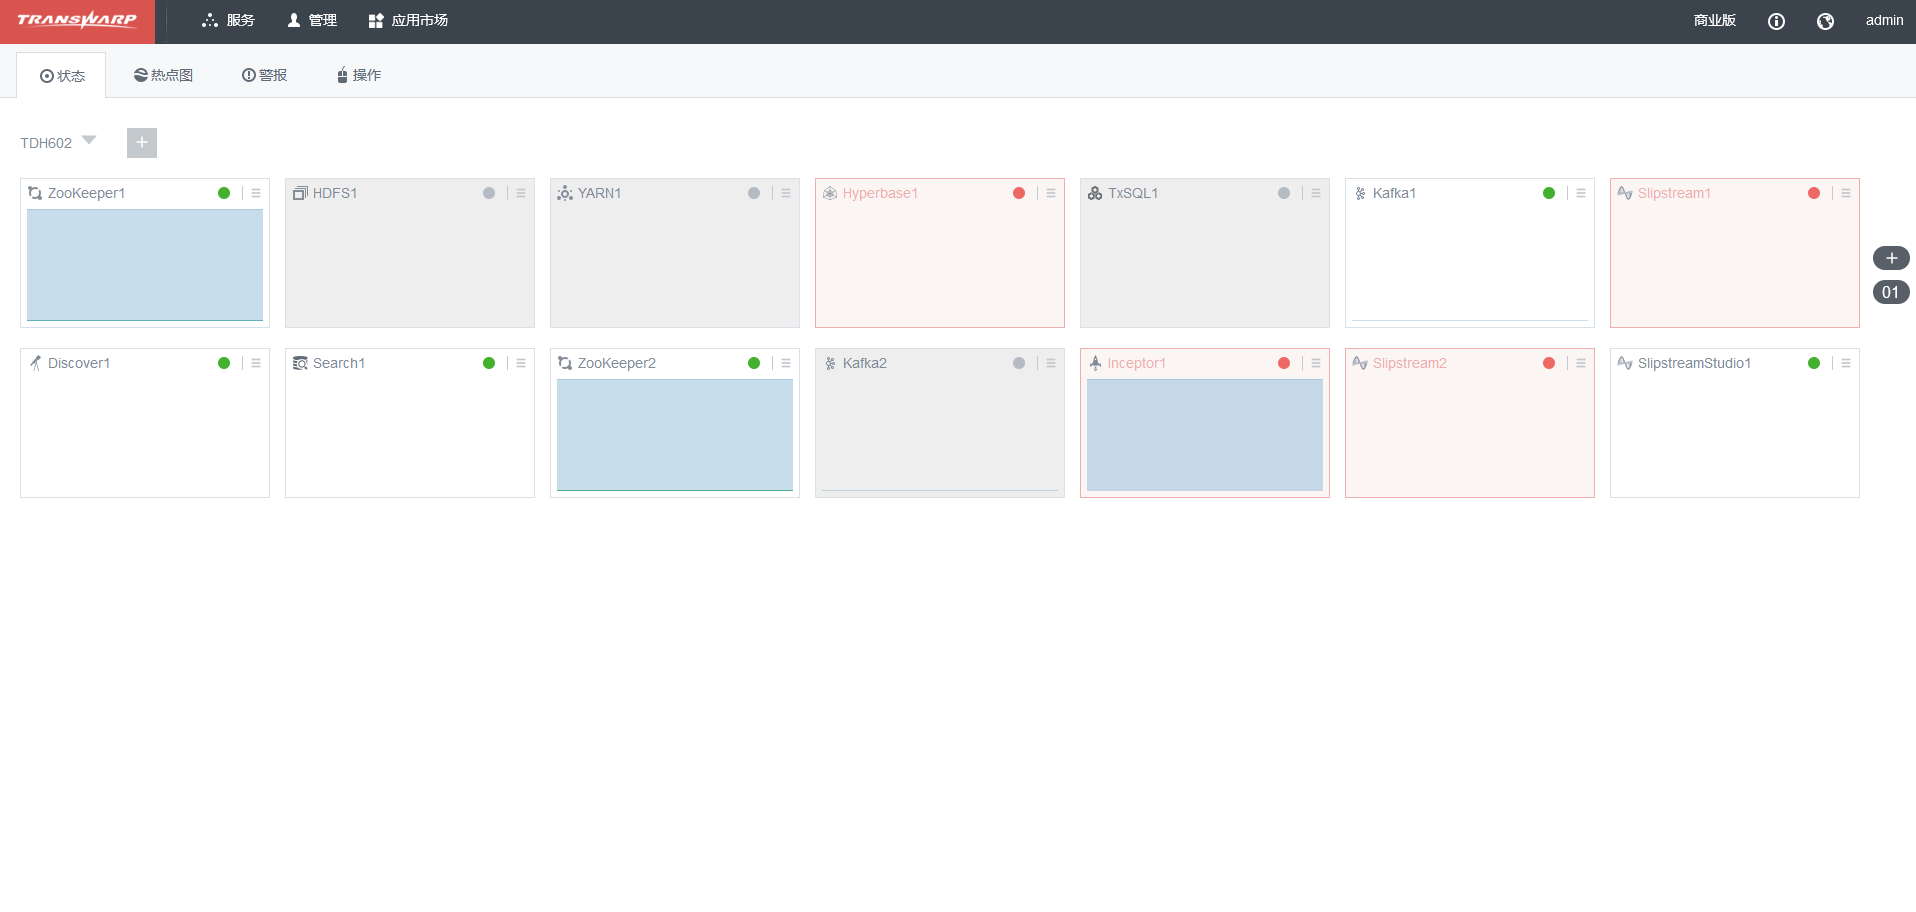Open the admin user menu
1916x912 pixels.
click(x=1884, y=21)
